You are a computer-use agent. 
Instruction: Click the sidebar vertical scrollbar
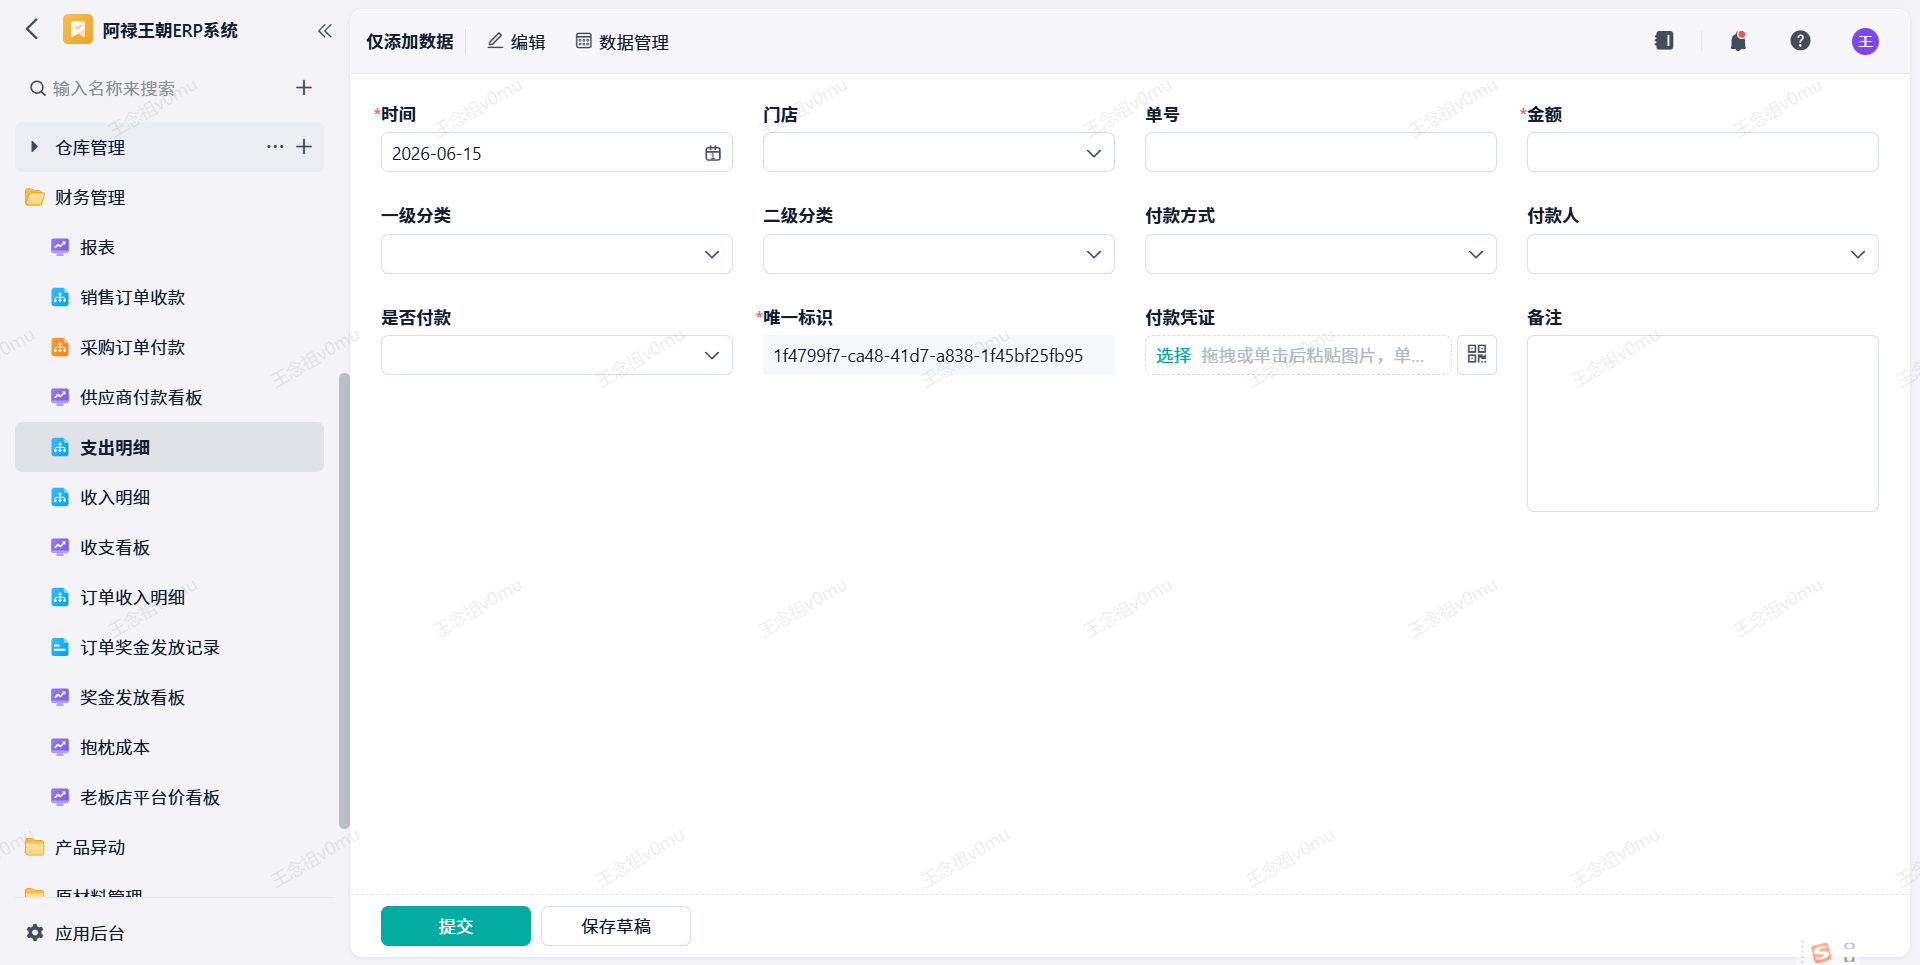point(344,600)
